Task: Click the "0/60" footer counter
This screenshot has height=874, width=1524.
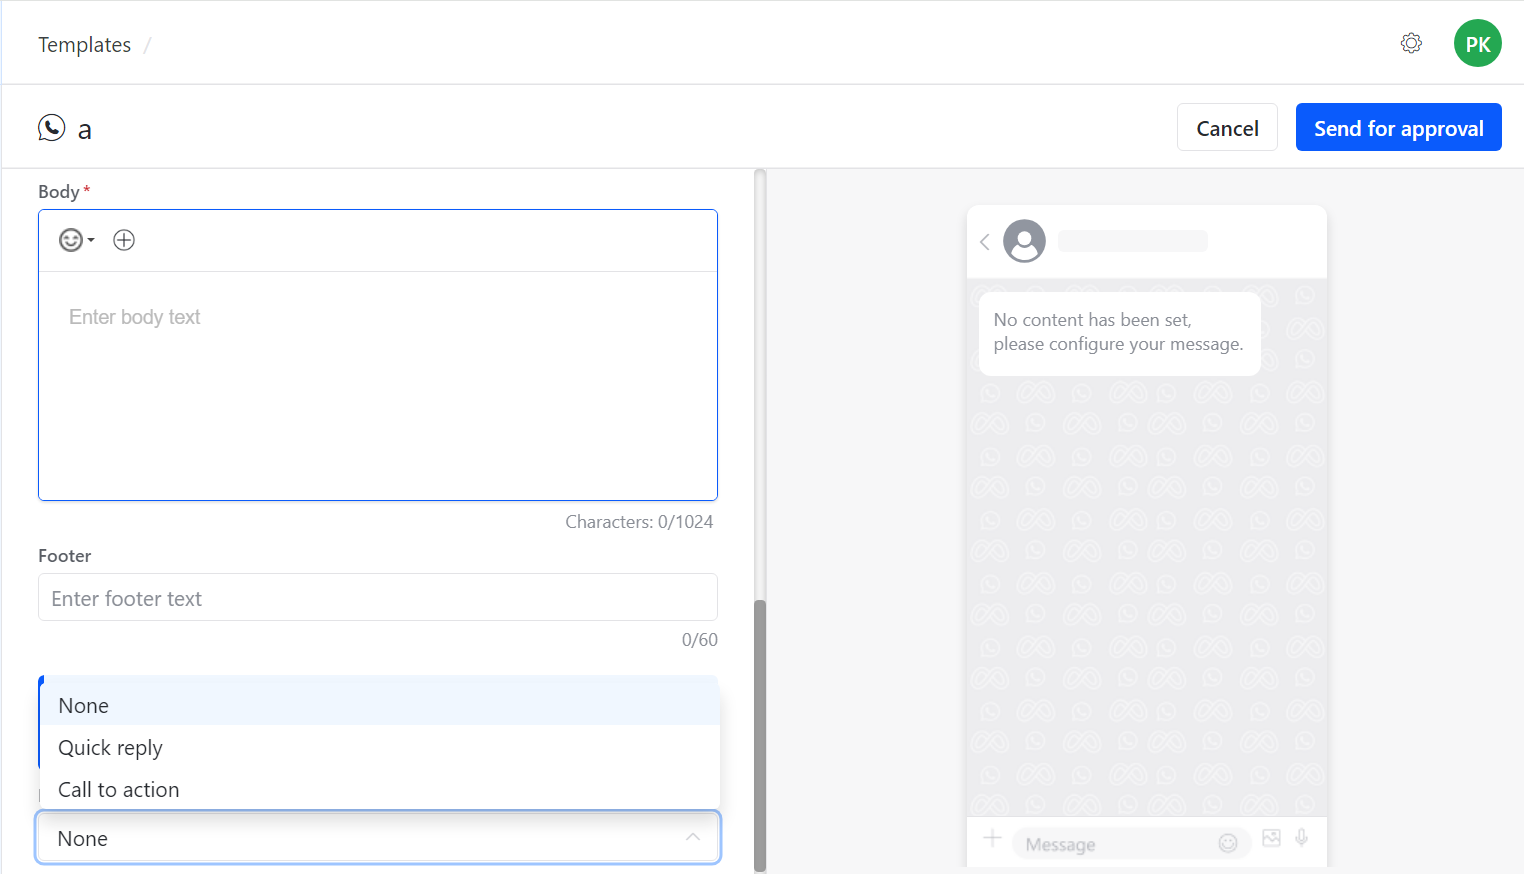Action: pyautogui.click(x=700, y=639)
